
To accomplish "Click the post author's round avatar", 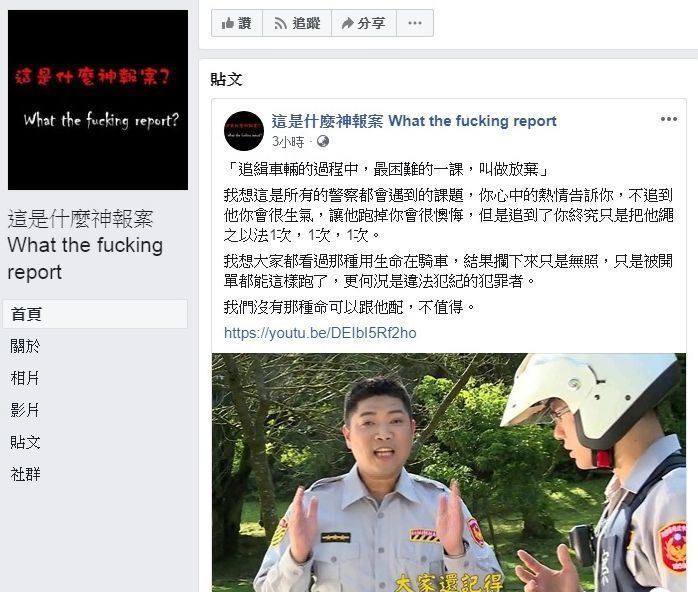I will (243, 131).
